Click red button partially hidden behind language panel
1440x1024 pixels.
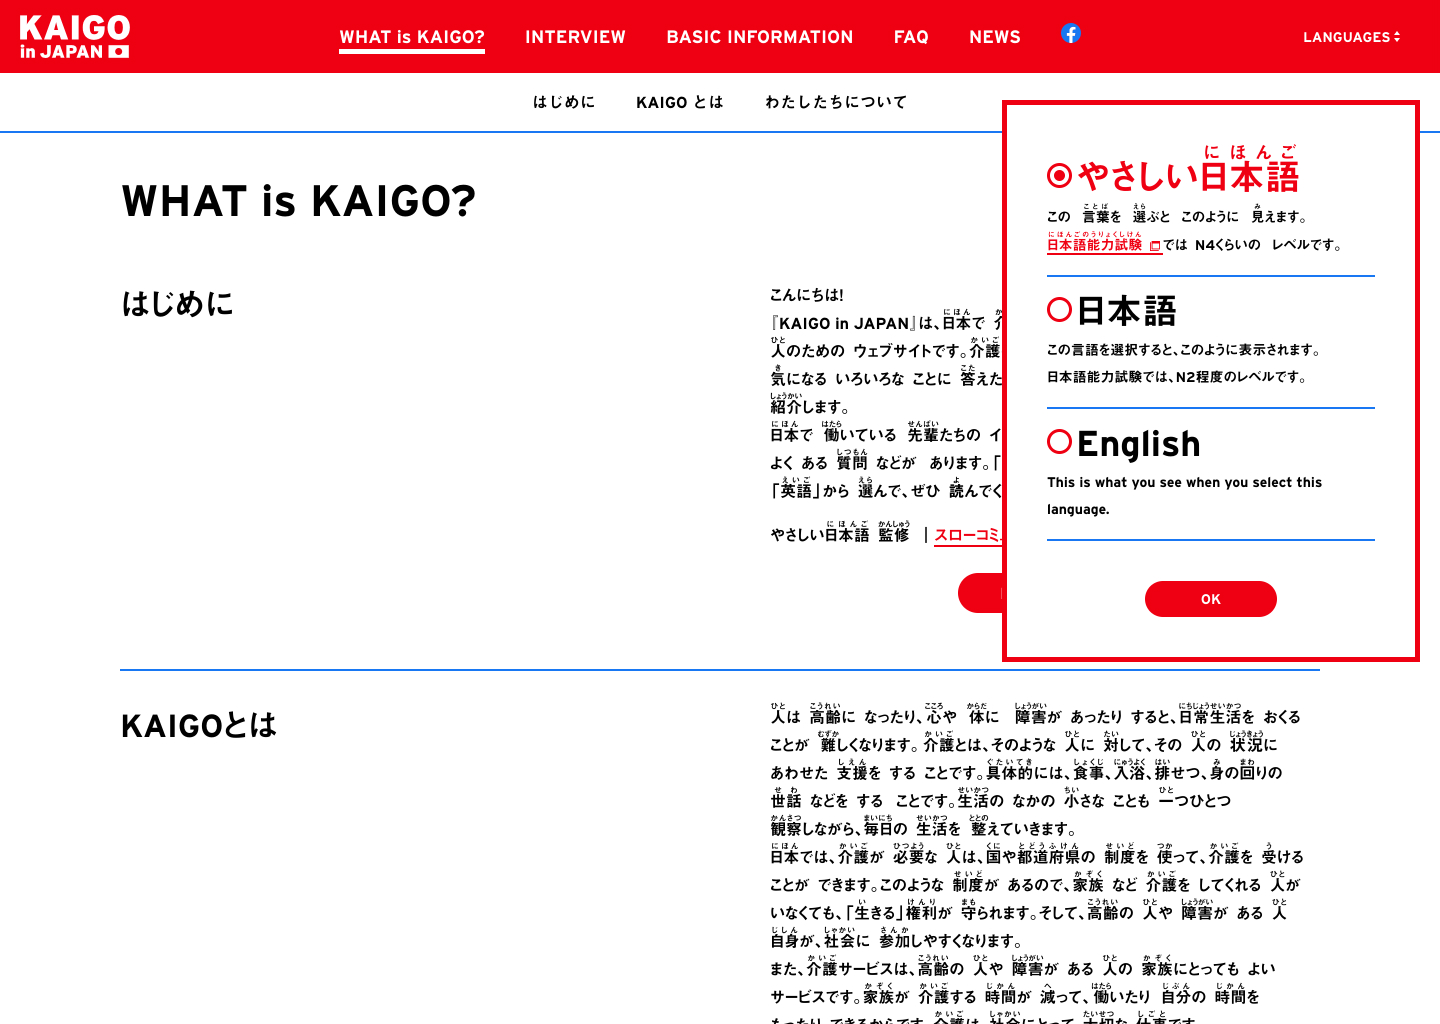(980, 593)
